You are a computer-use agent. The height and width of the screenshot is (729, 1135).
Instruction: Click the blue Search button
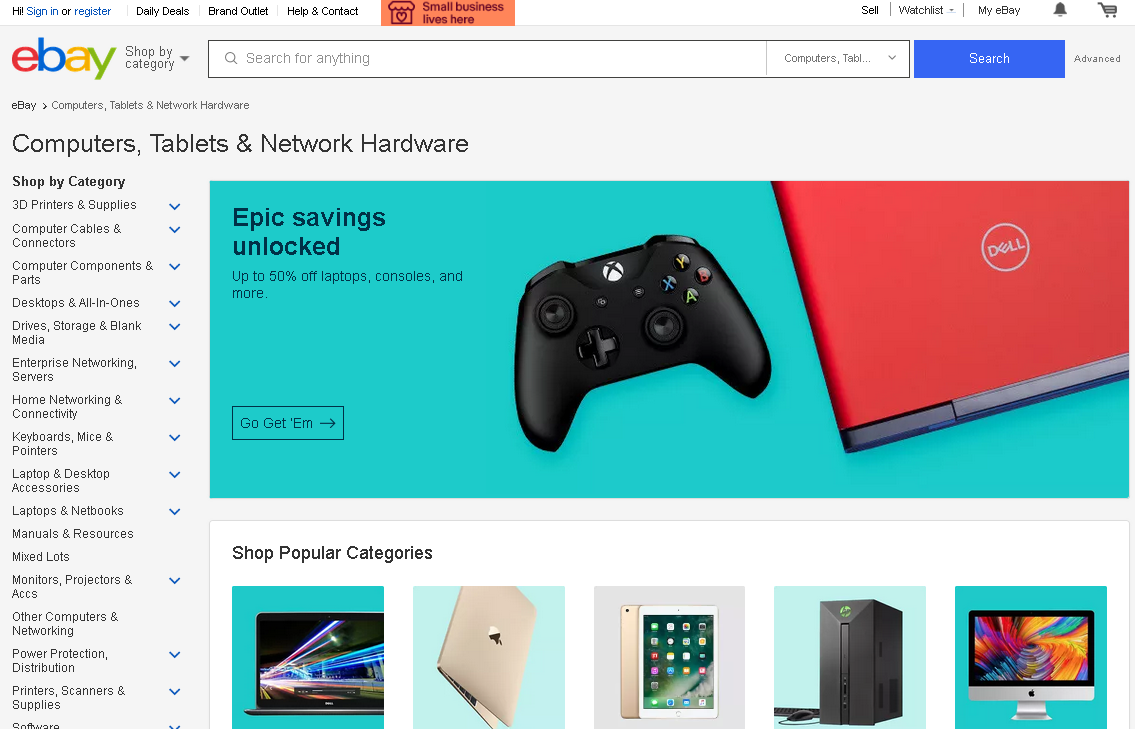click(x=989, y=59)
